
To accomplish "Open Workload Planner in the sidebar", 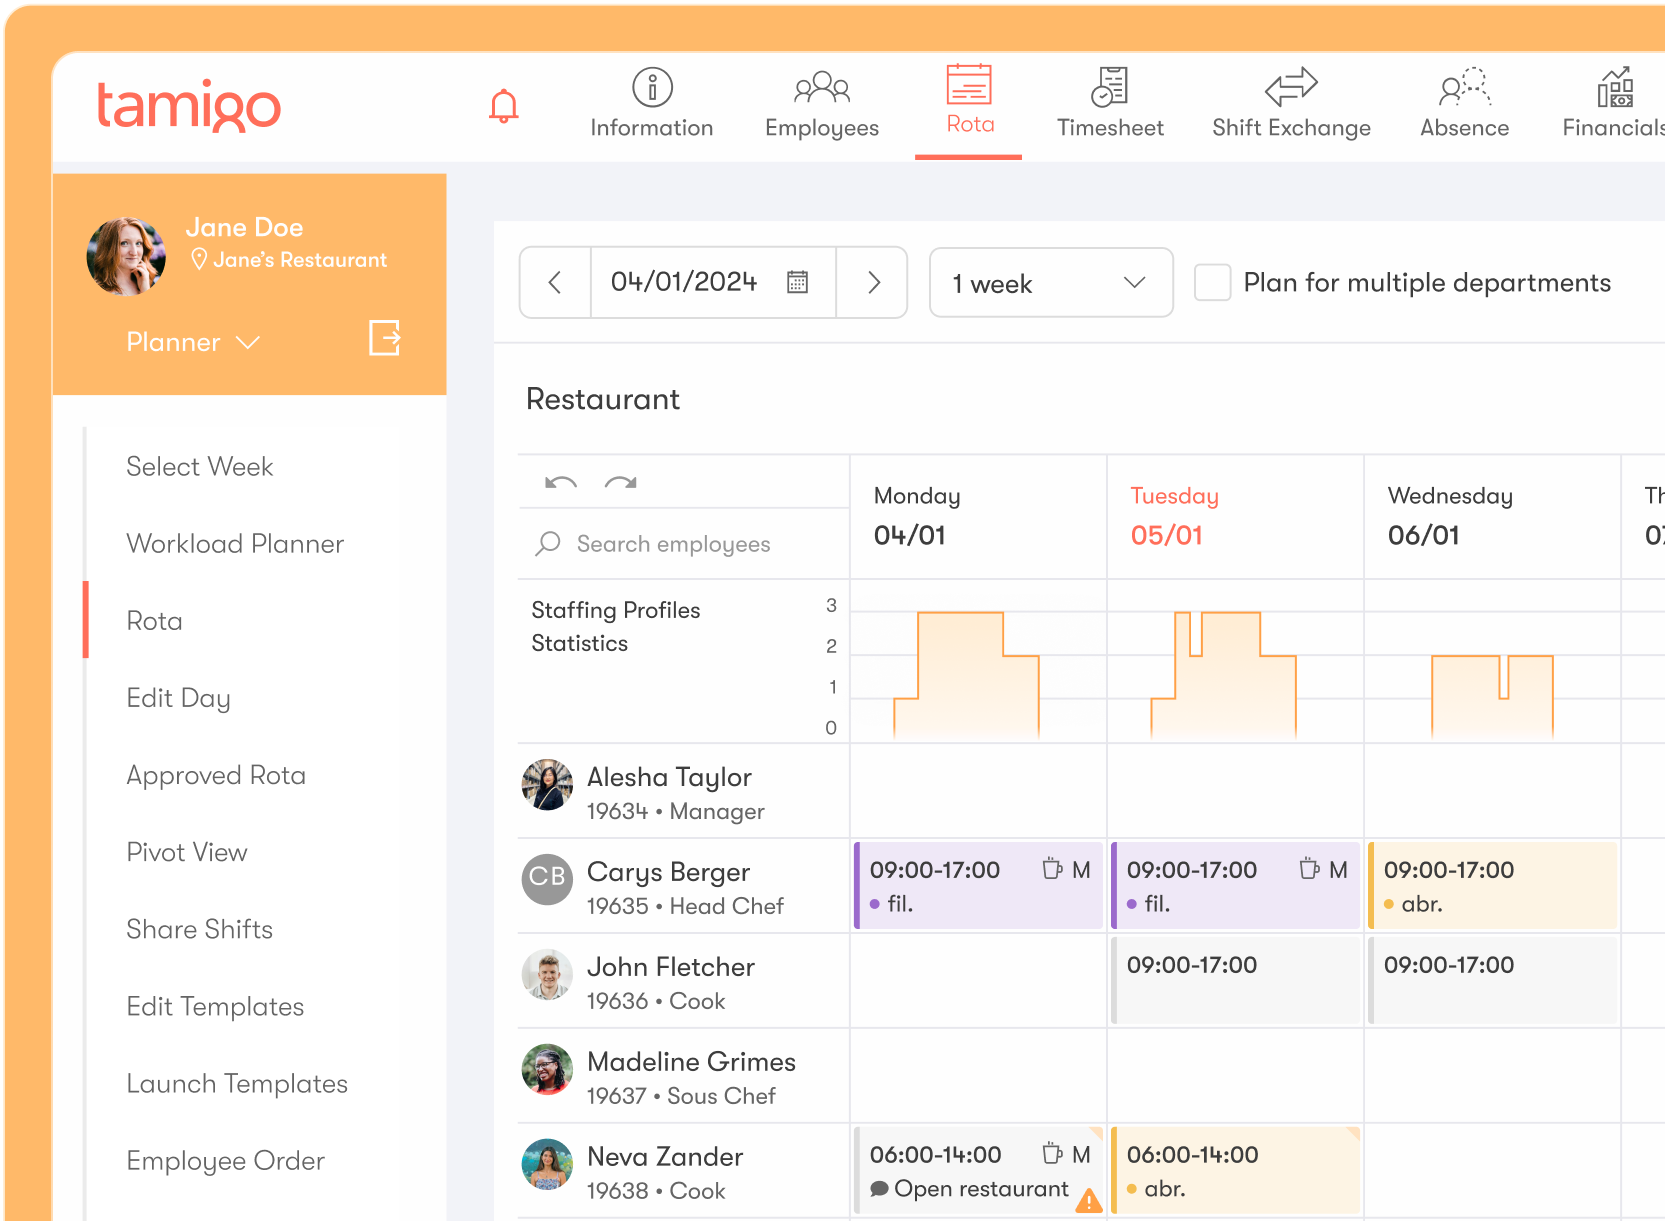I will pos(235,544).
